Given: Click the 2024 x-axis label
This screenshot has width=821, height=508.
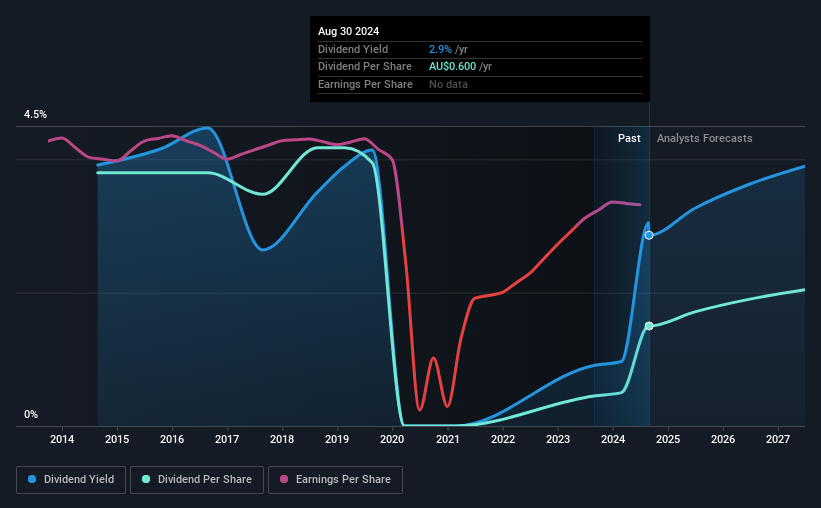Looking at the screenshot, I should [x=613, y=439].
